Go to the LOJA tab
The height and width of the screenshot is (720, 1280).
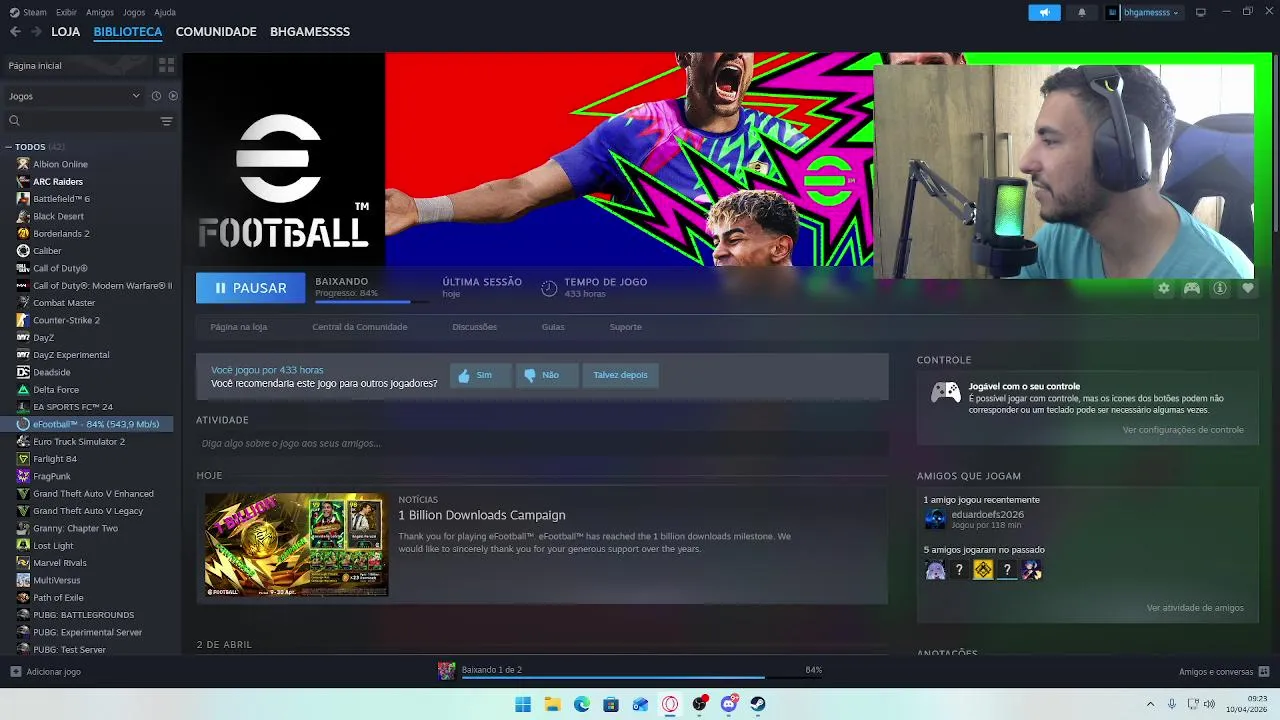coord(66,31)
